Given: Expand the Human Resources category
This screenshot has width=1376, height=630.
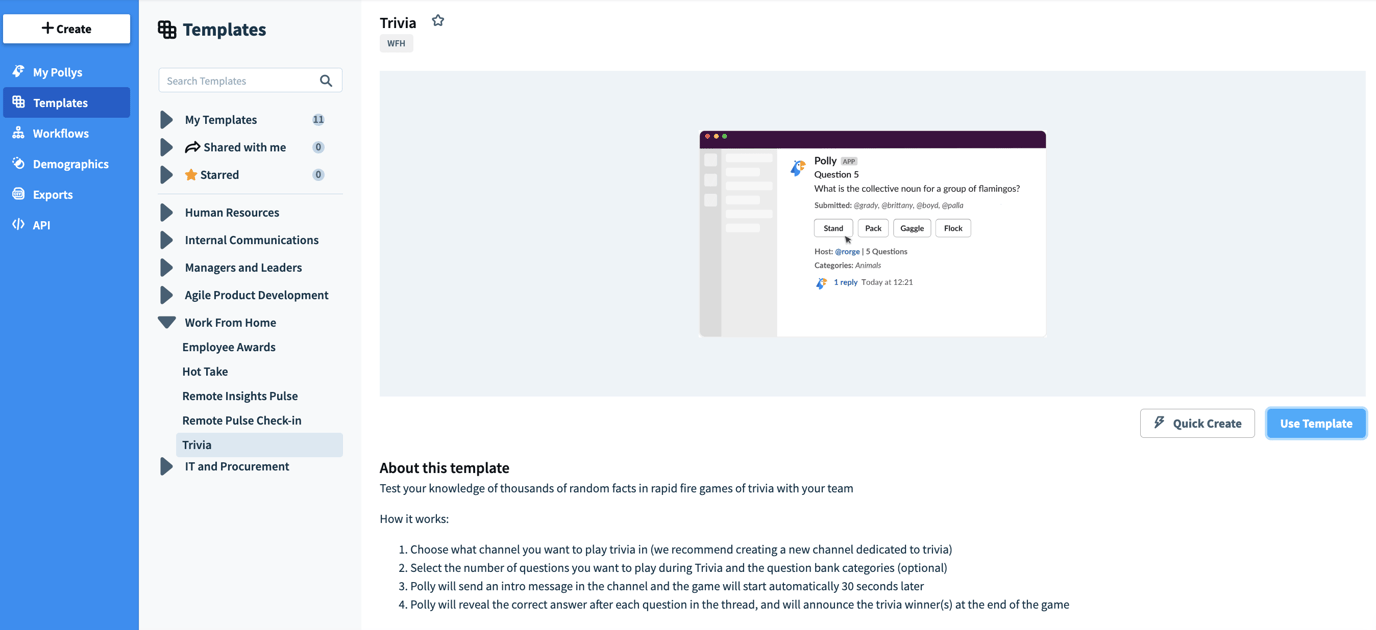Looking at the screenshot, I should point(167,213).
